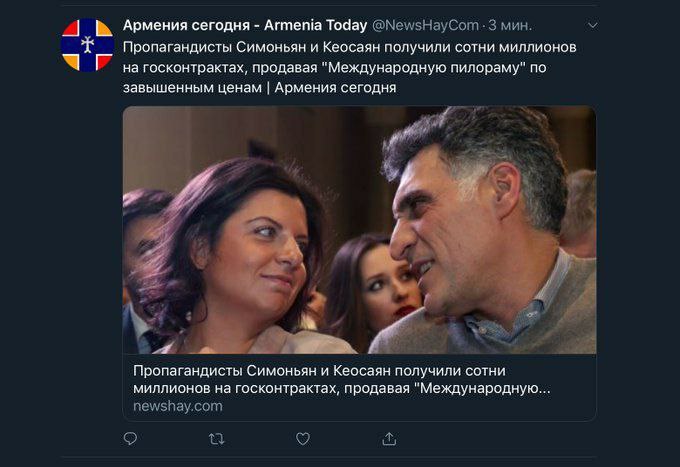Click the card's second headline line with "Международную..."
Screen dimensions: 680x467
pos(342,388)
